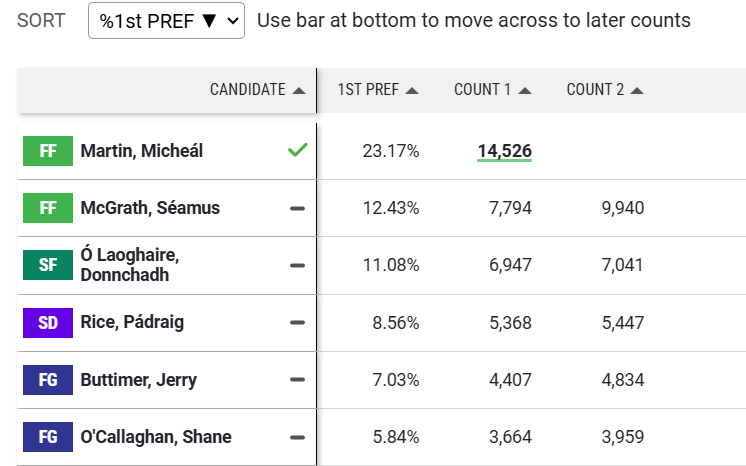Sort by the 1ST PREF column arrow
The height and width of the screenshot is (466, 746).
point(412,90)
